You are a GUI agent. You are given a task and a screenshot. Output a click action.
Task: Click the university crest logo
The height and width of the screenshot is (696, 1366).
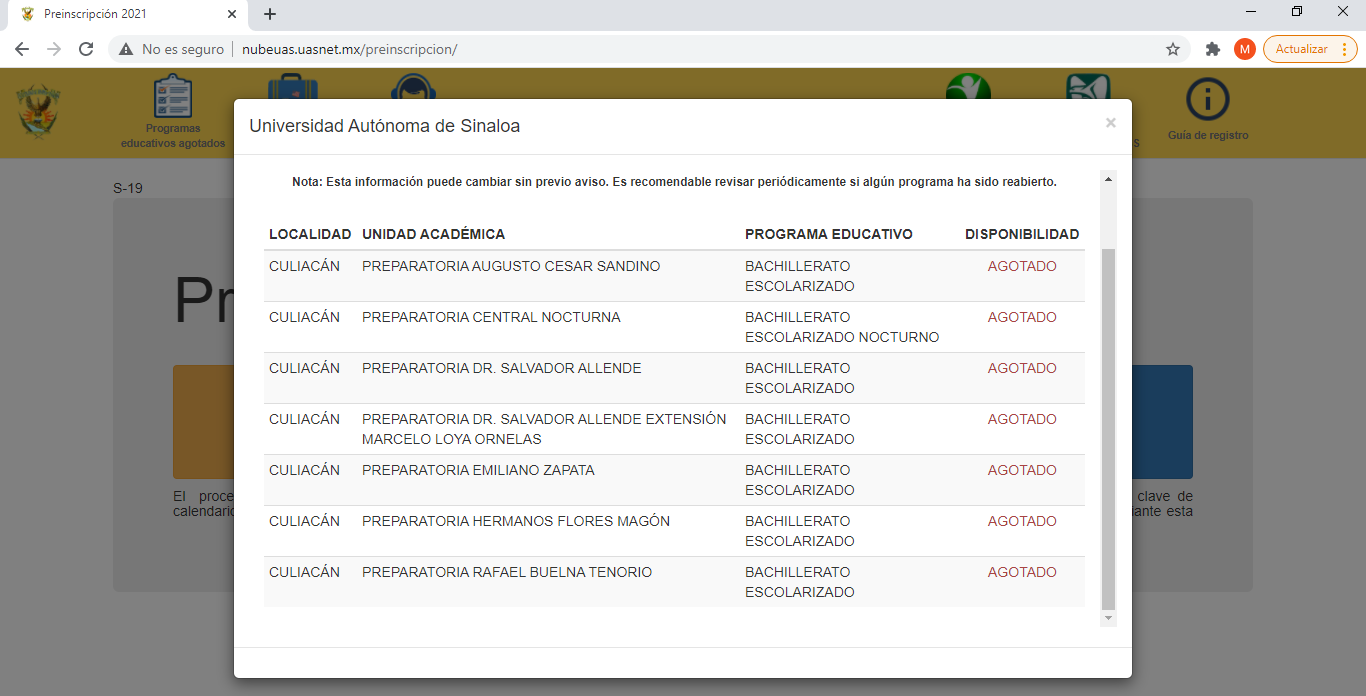pos(40,110)
